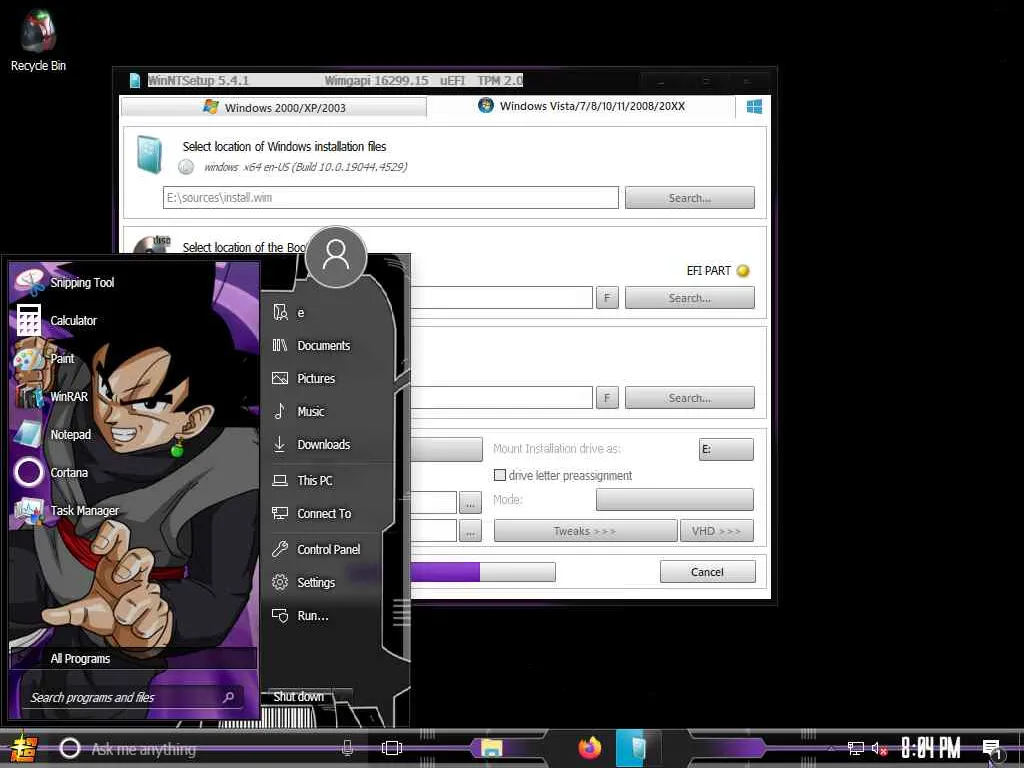This screenshot has height=768, width=1024.
Task: Open the Action Center notifications icon
Action: 991,748
